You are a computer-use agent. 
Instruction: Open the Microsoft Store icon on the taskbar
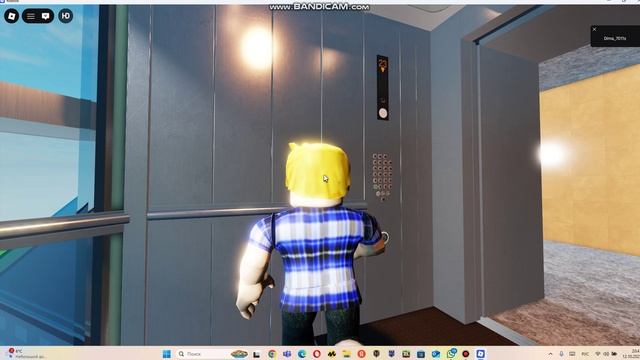pyautogui.click(x=421, y=354)
